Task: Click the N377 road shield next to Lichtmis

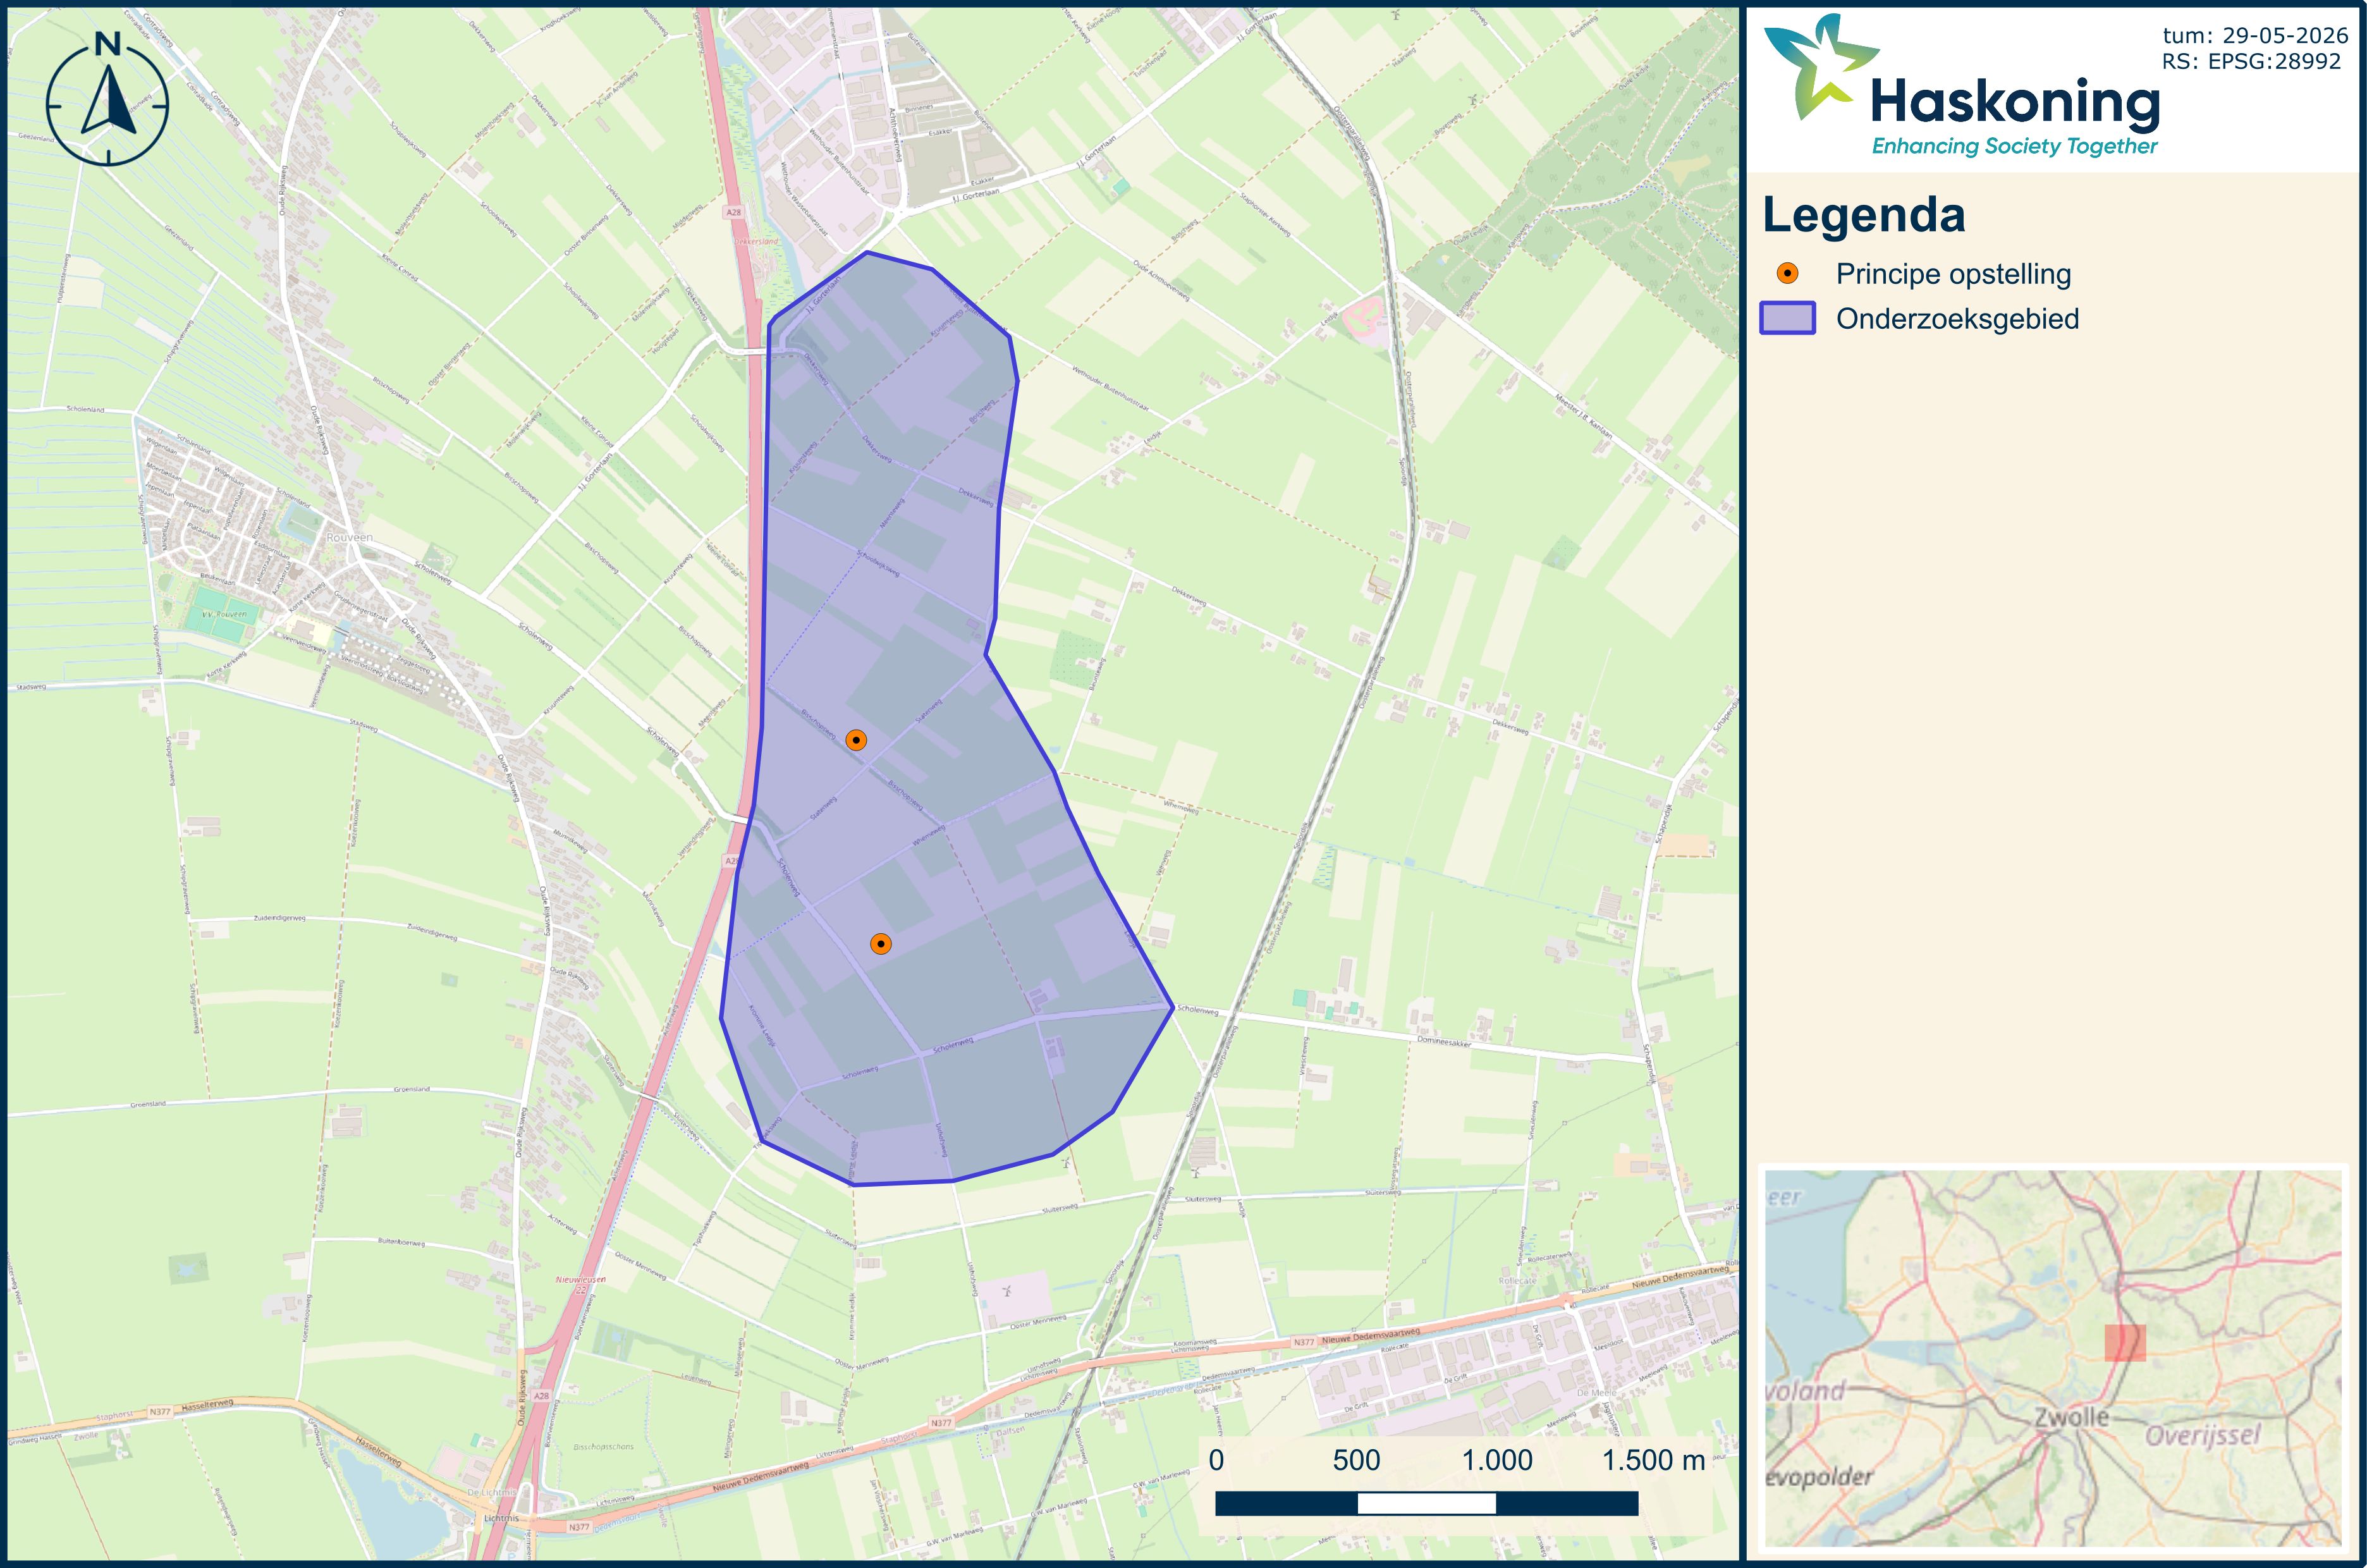Action: [579, 1527]
